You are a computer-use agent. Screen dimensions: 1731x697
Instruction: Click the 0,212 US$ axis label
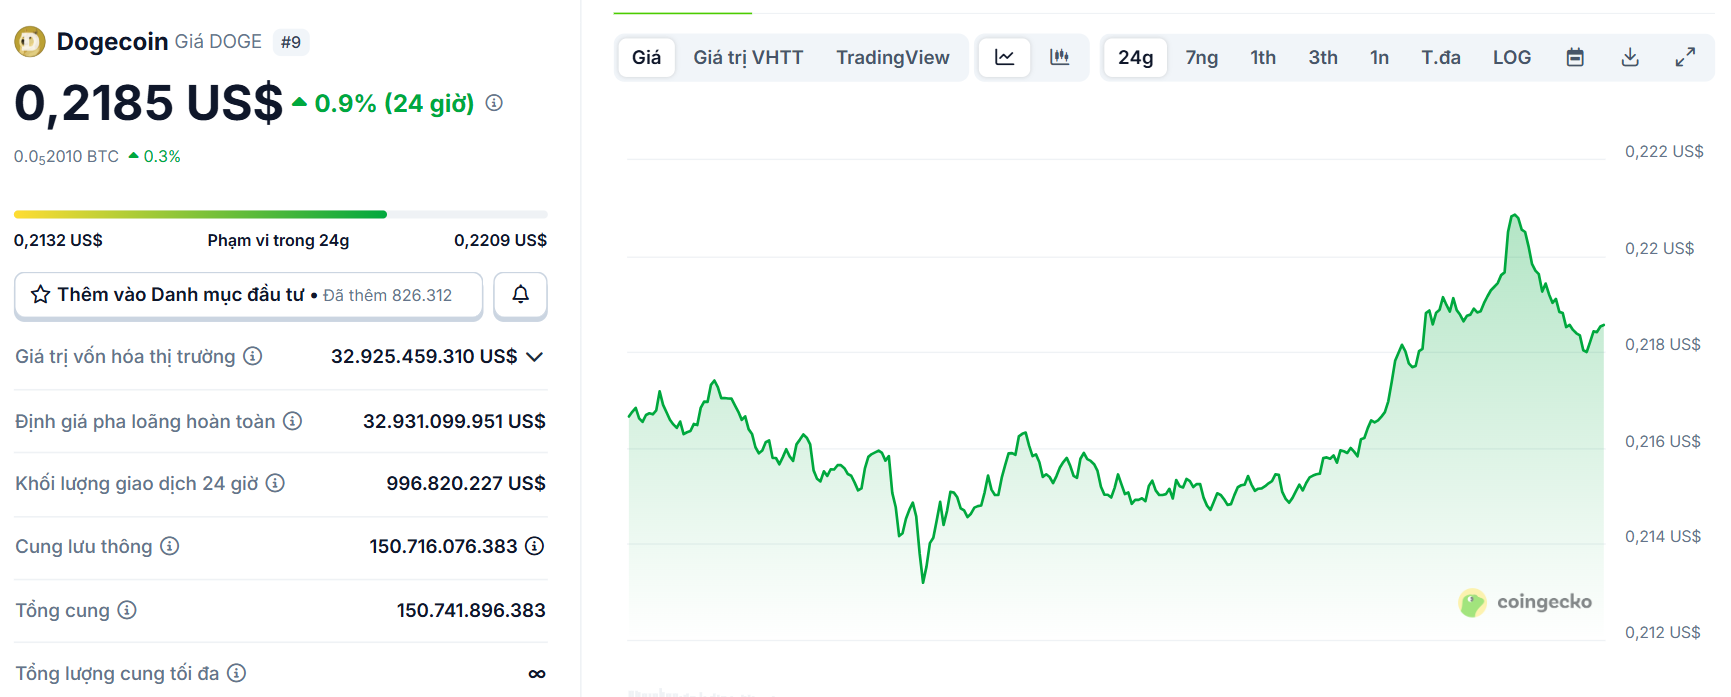click(1663, 632)
